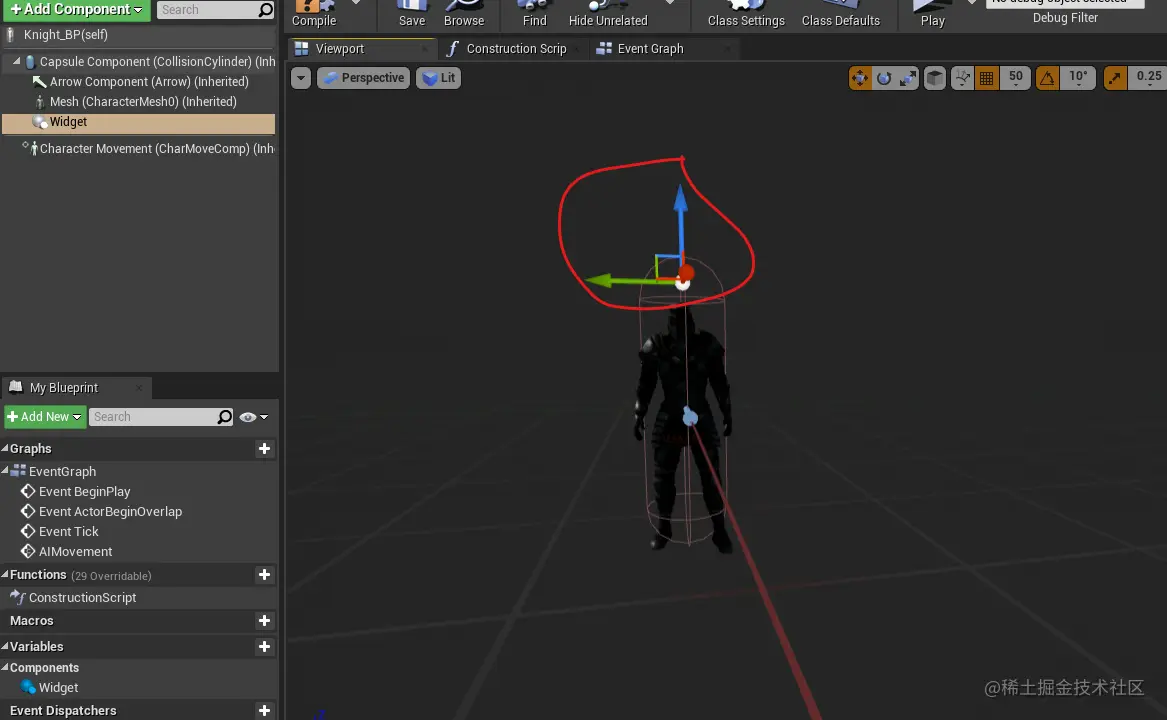Open Perspective view mode menu
This screenshot has height=720, width=1167.
point(364,78)
